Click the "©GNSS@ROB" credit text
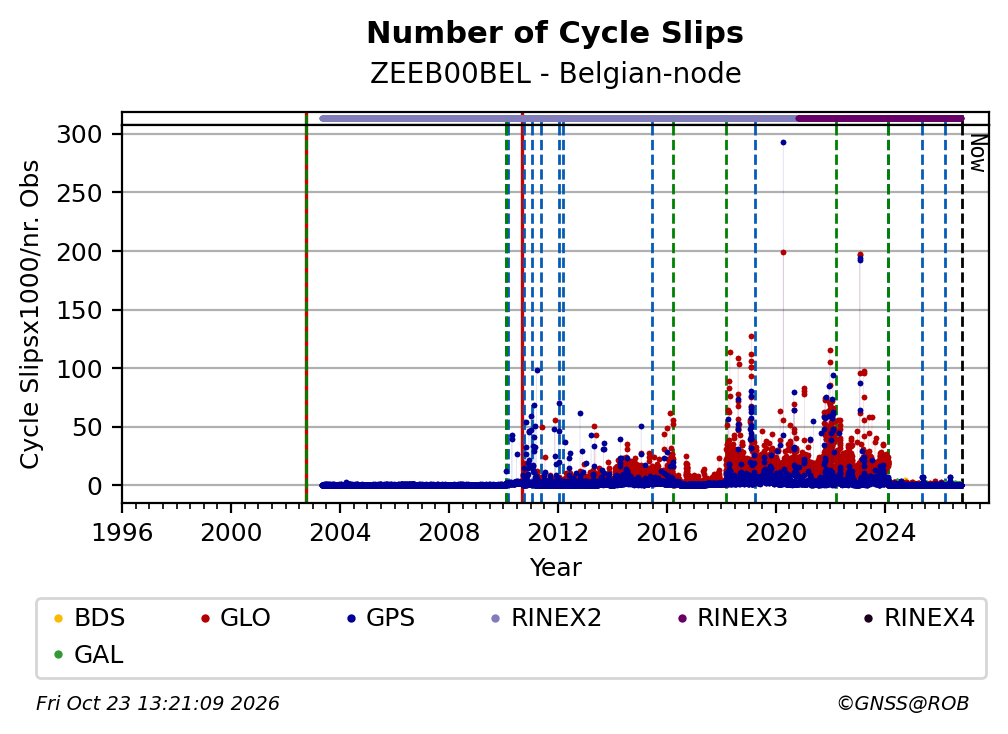 (903, 703)
